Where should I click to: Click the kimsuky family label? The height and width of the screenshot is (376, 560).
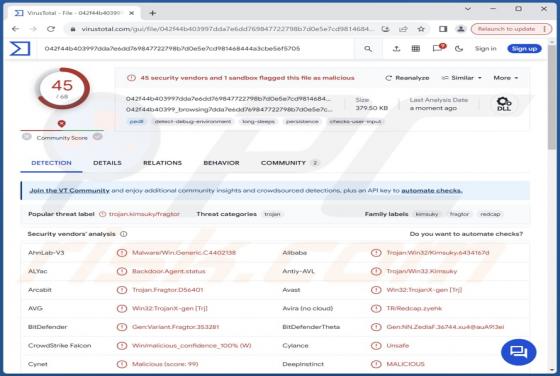click(427, 214)
